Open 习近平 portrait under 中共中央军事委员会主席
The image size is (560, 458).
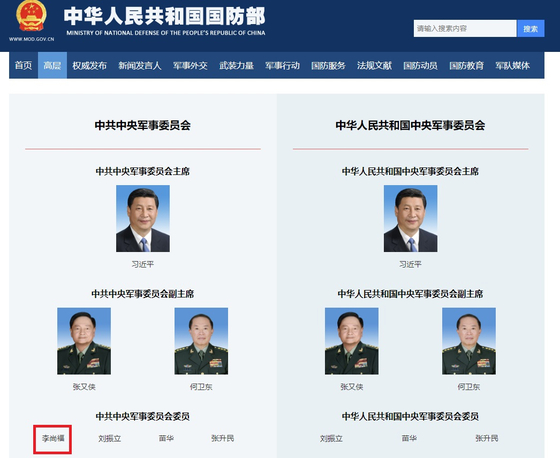click(x=143, y=218)
